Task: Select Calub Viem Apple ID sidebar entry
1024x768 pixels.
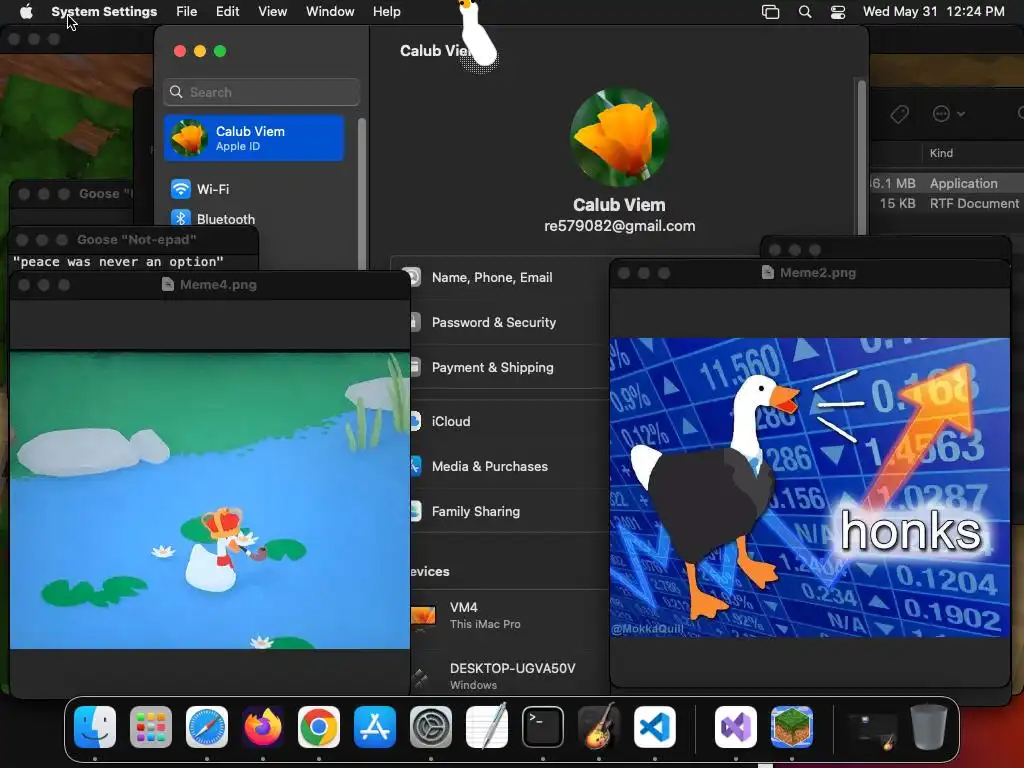Action: (254, 138)
